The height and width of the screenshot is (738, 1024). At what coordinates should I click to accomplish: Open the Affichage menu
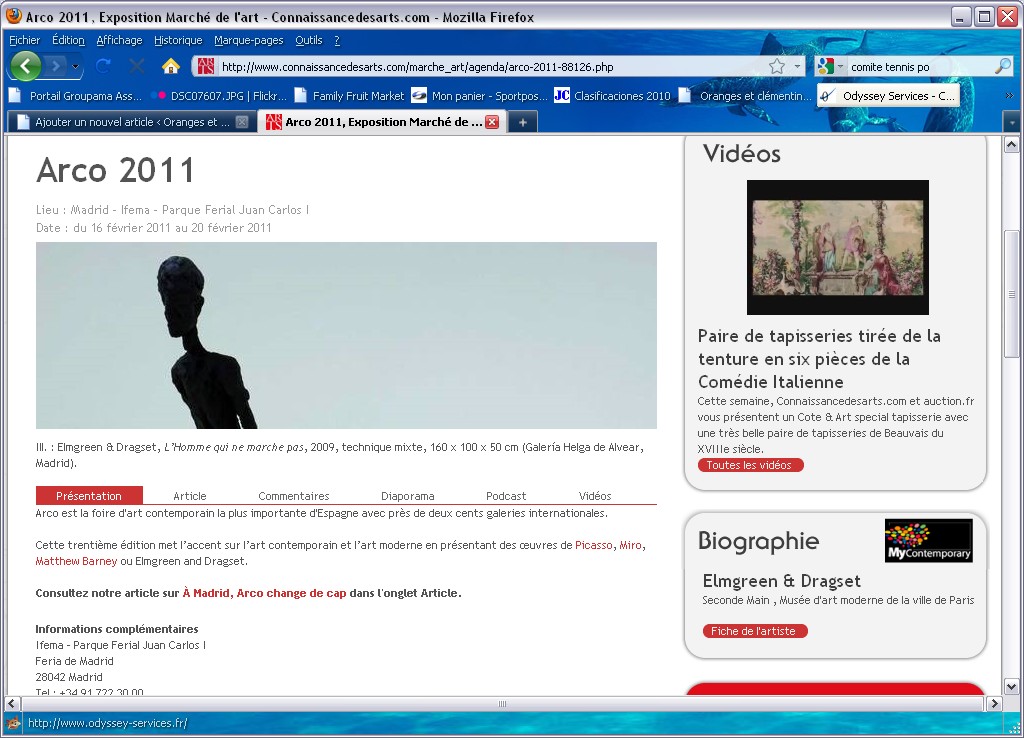point(120,40)
